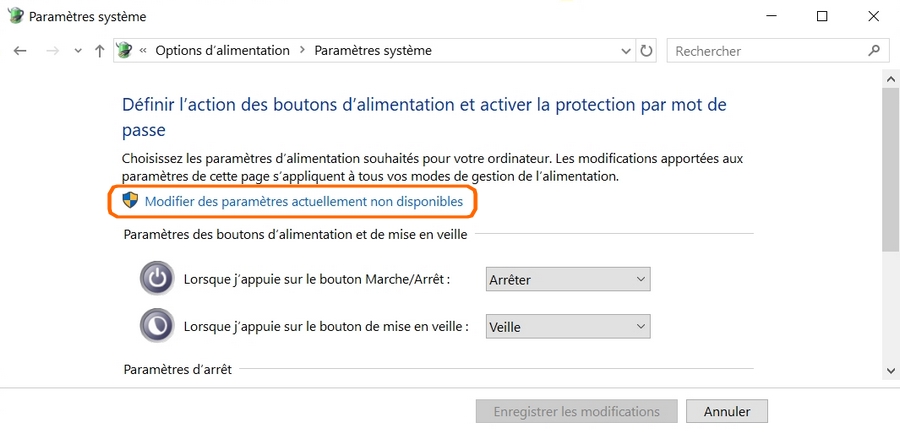
Task: Open recent locations chevron
Action: 78,51
